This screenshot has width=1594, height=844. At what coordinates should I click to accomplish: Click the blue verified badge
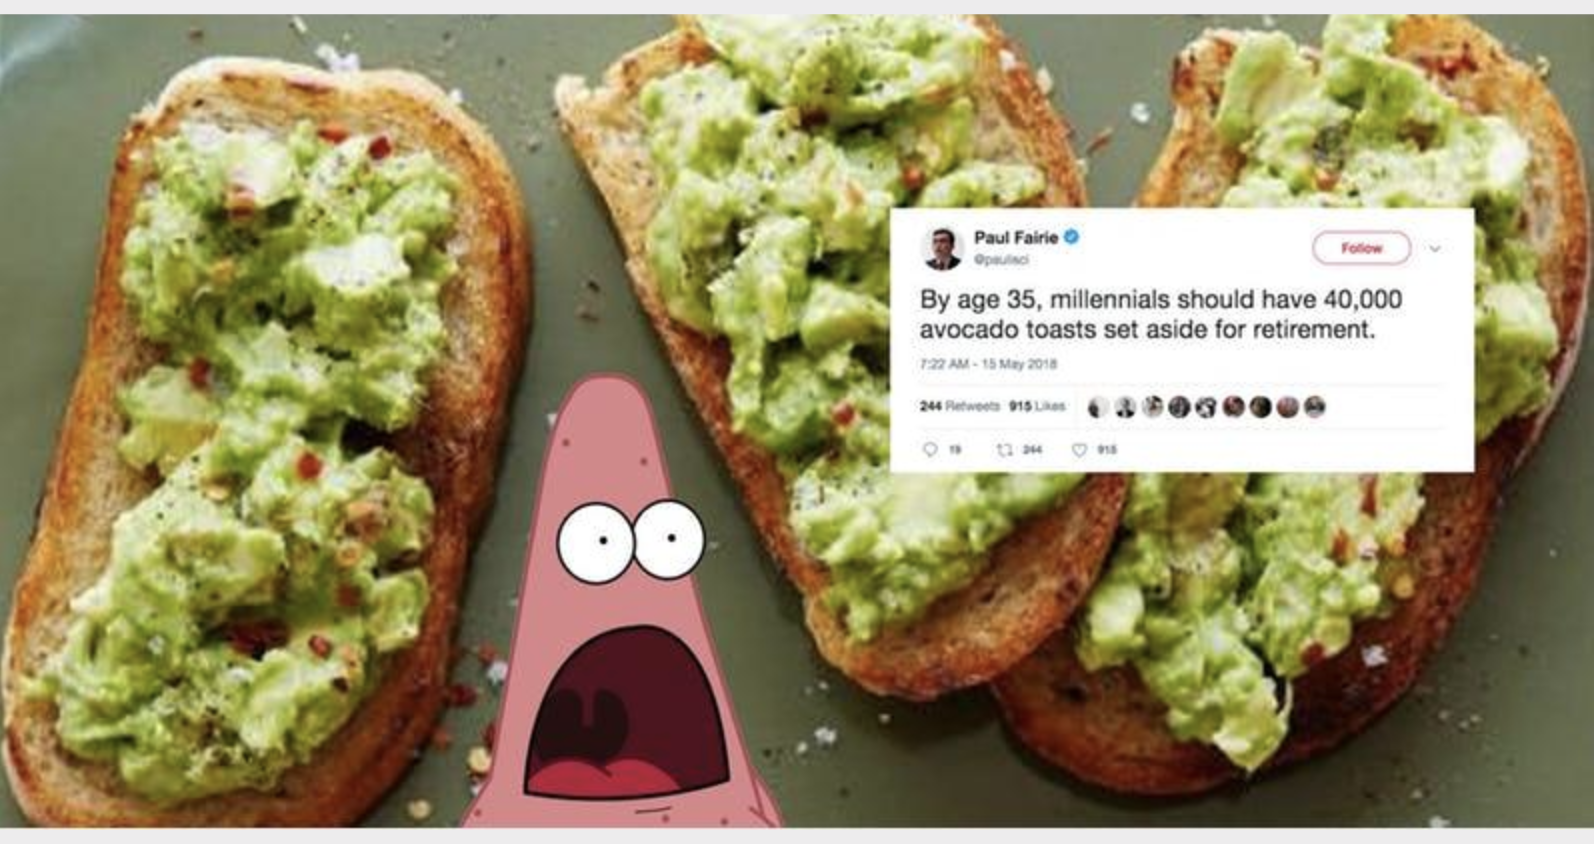pyautogui.click(x=1071, y=237)
